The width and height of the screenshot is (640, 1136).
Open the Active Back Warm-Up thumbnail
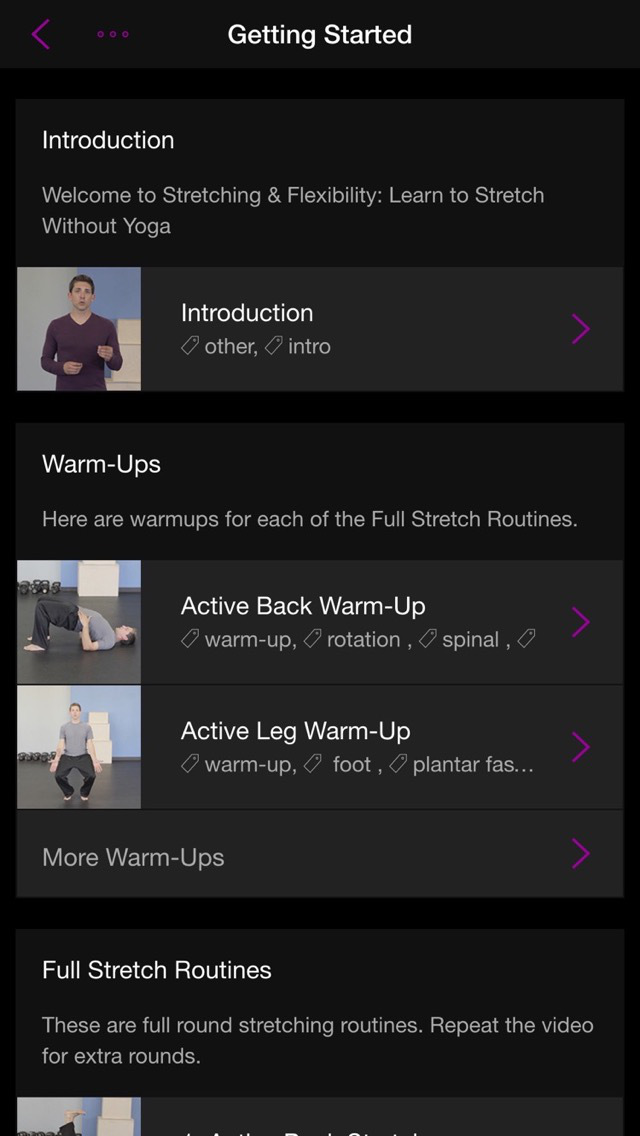coord(79,622)
